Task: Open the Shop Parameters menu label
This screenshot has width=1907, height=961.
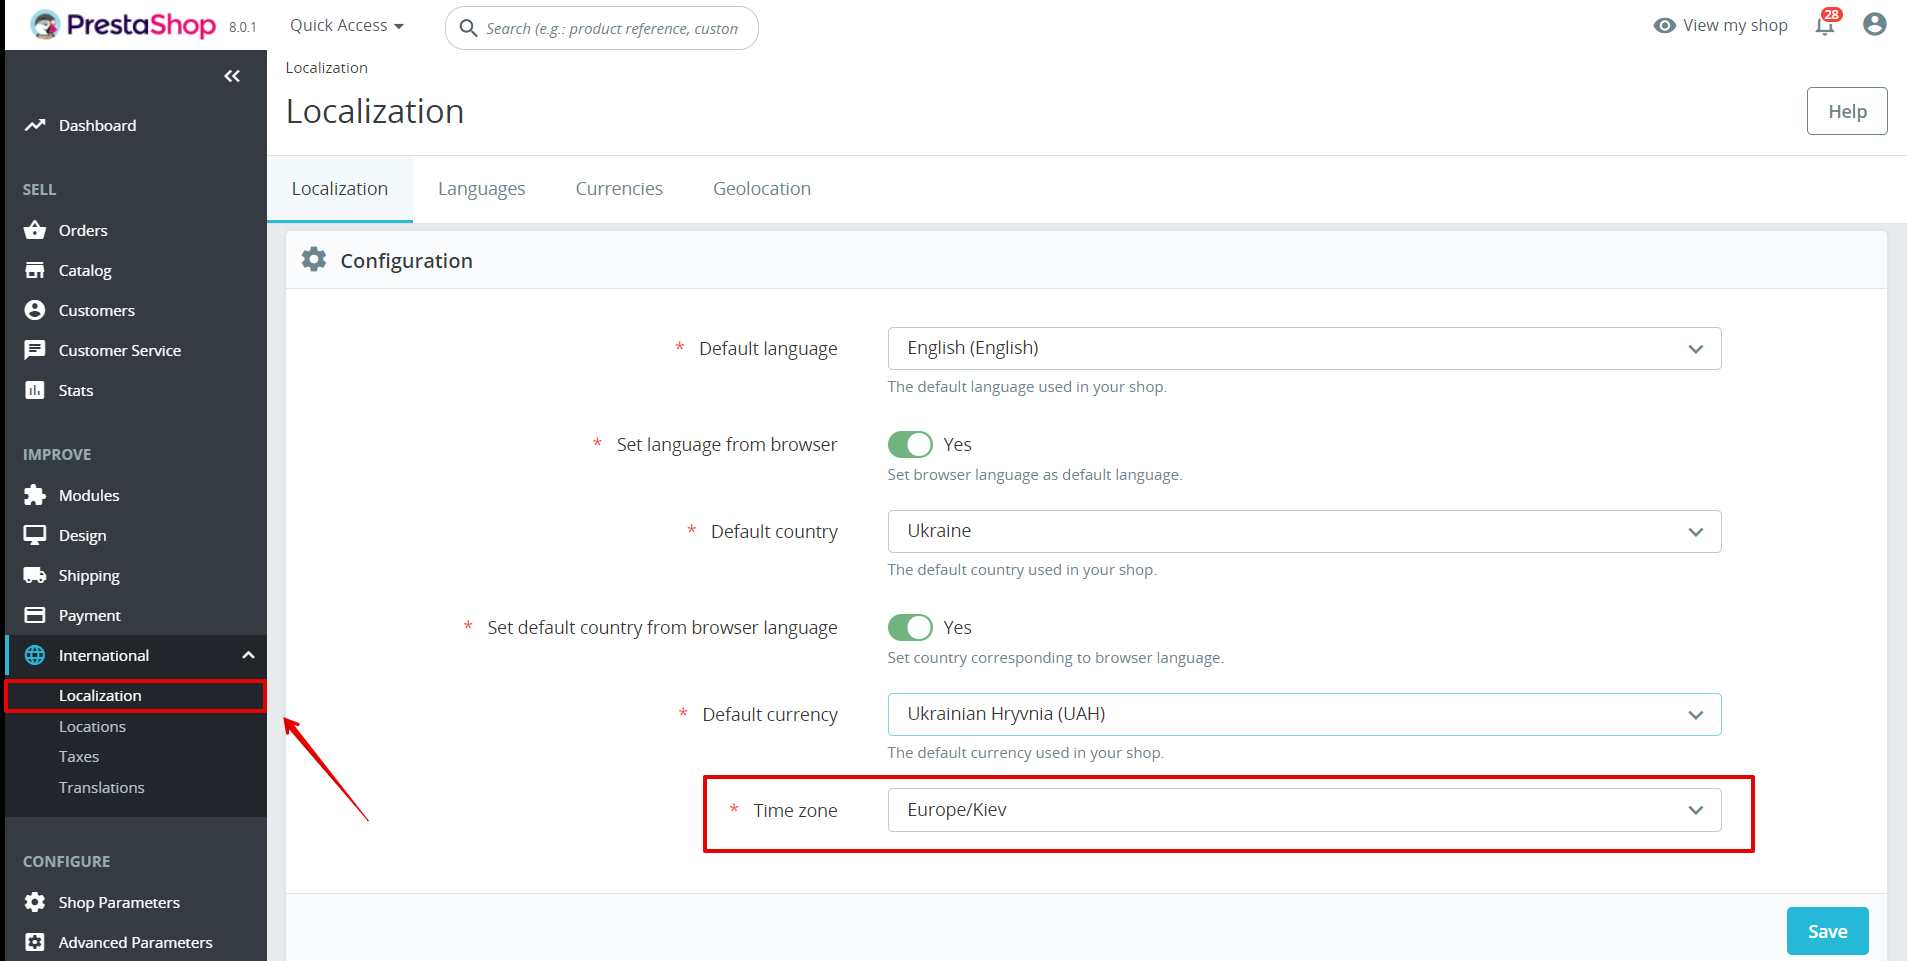Action: [x=119, y=902]
